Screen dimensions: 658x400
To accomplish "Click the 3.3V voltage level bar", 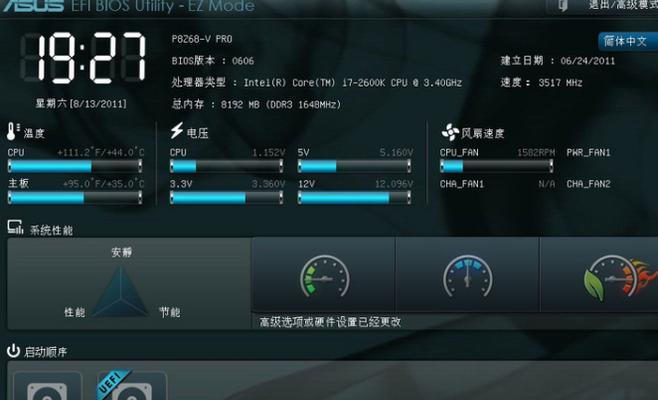I will pyautogui.click(x=226, y=198).
